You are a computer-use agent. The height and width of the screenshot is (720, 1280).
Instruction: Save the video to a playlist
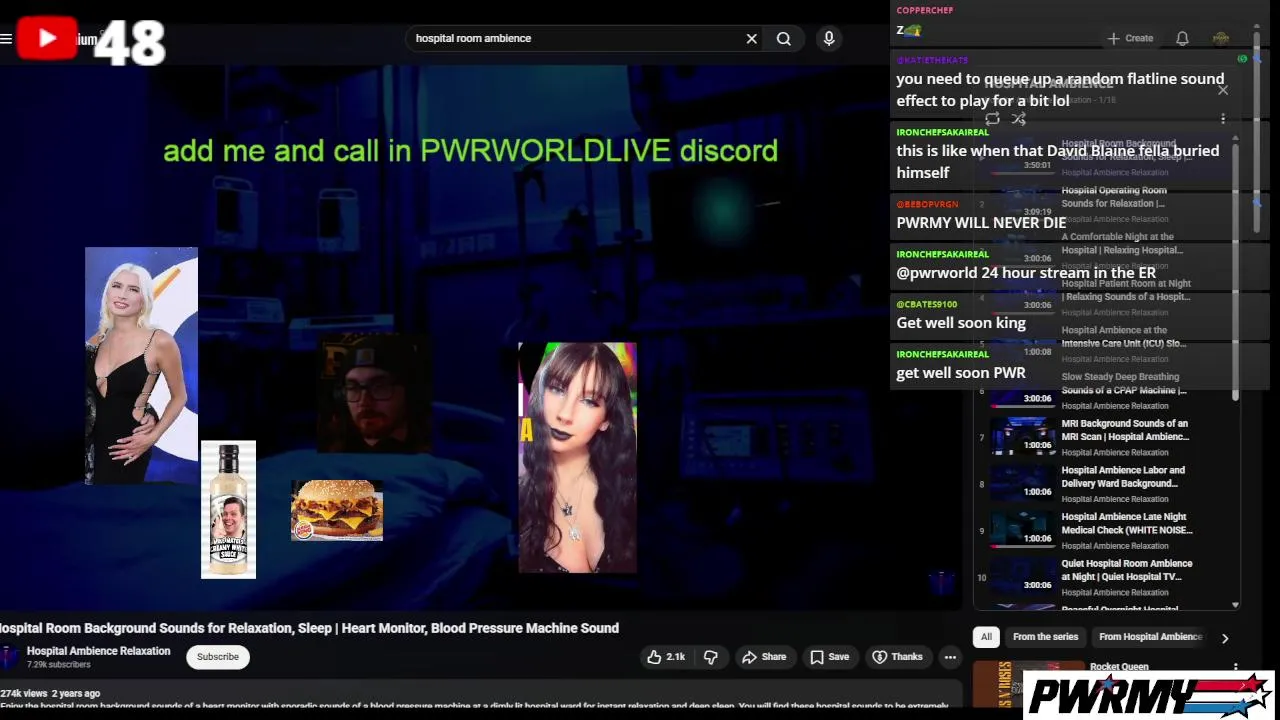(x=829, y=657)
